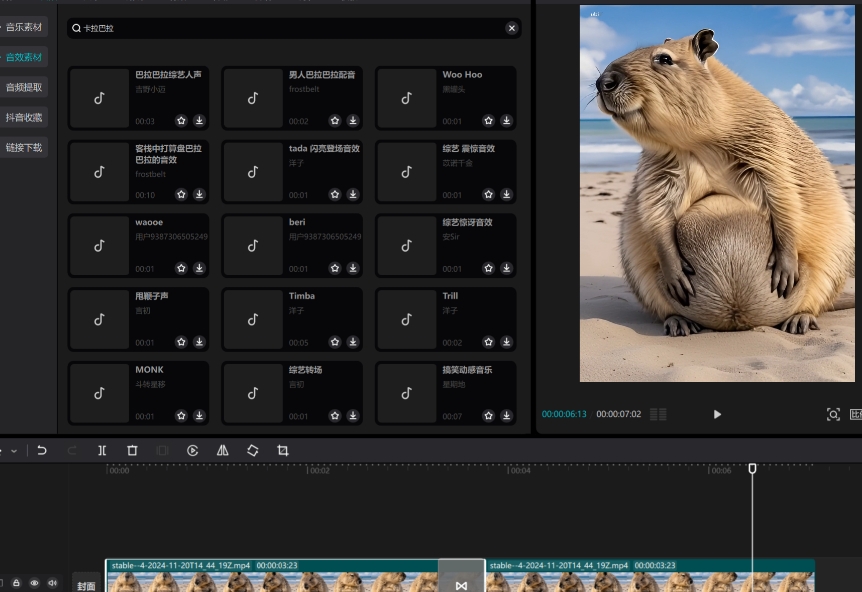Lock the main video track

point(16,583)
